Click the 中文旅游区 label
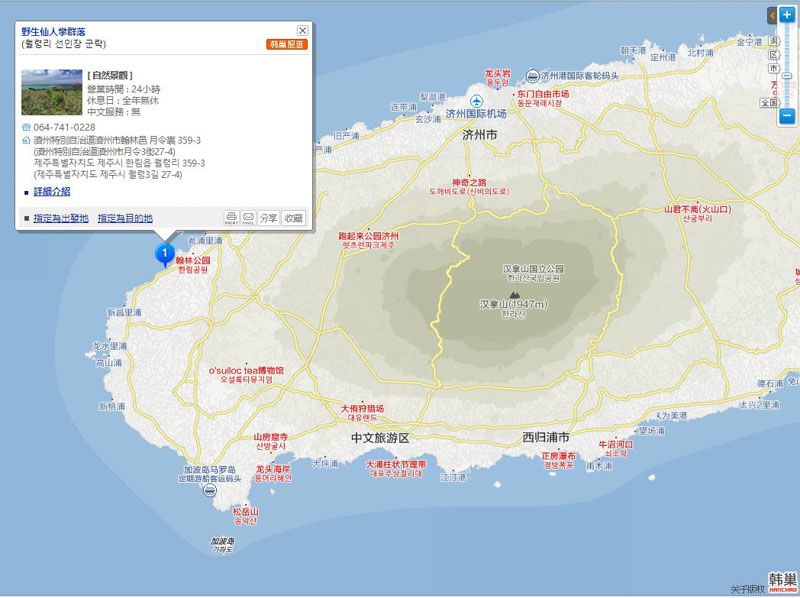Viewport: 800px width, 598px height. 380,438
